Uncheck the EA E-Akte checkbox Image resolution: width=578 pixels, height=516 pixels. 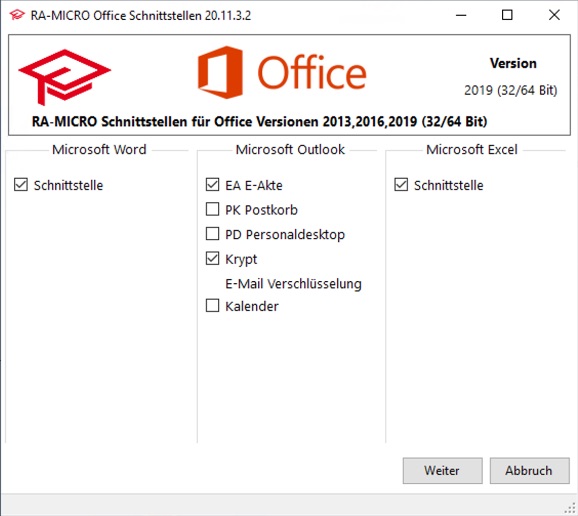coord(212,185)
